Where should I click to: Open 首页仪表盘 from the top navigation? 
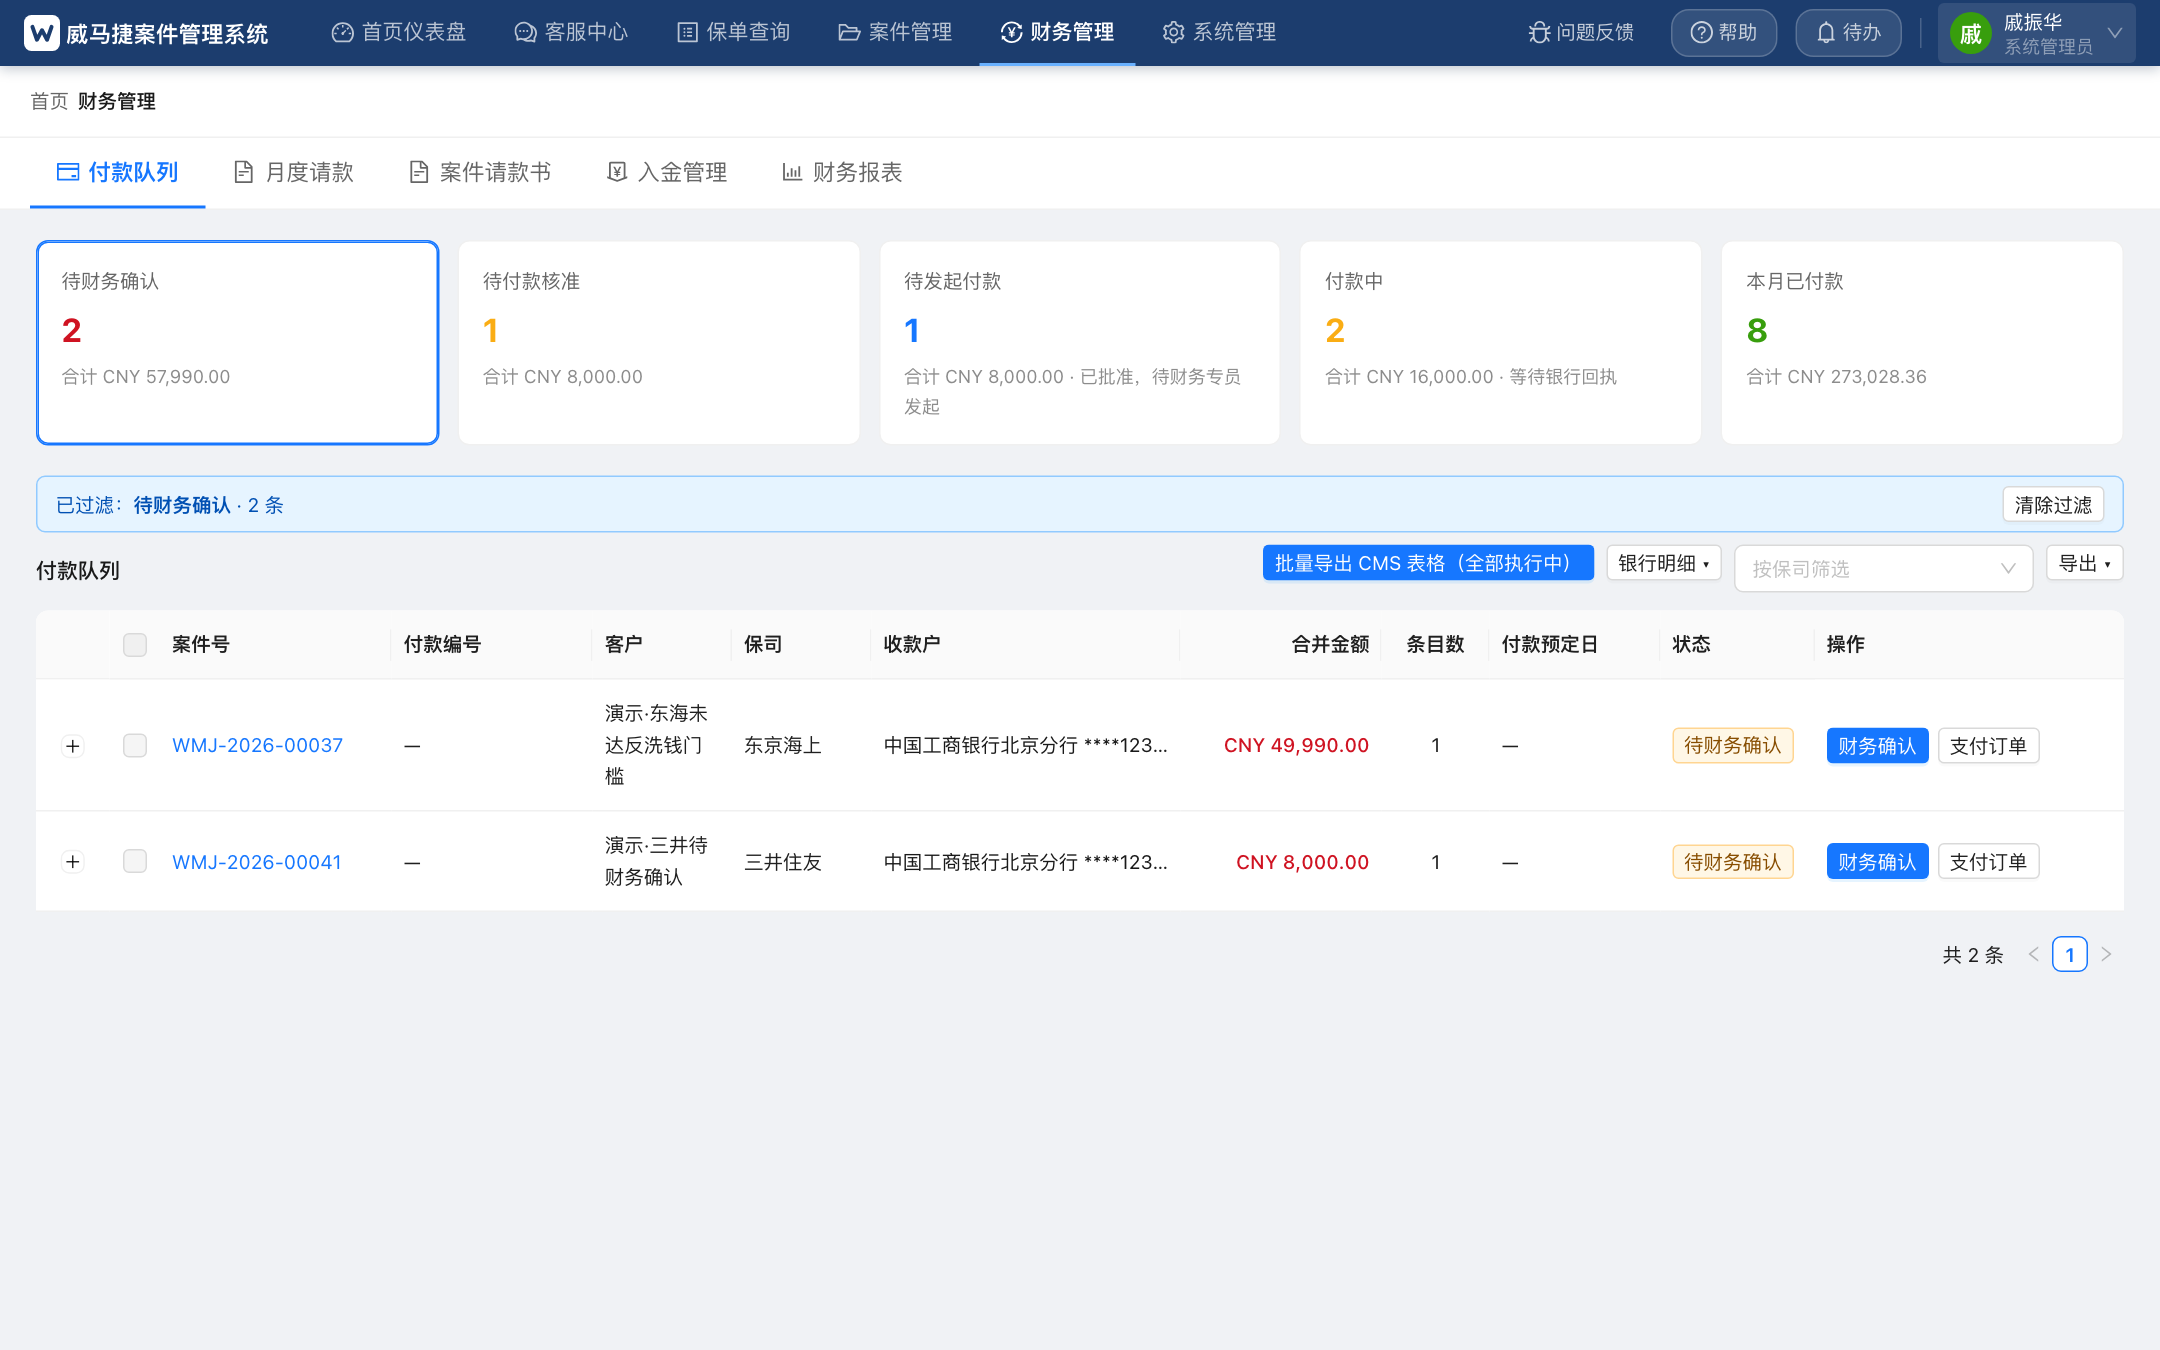click(399, 32)
